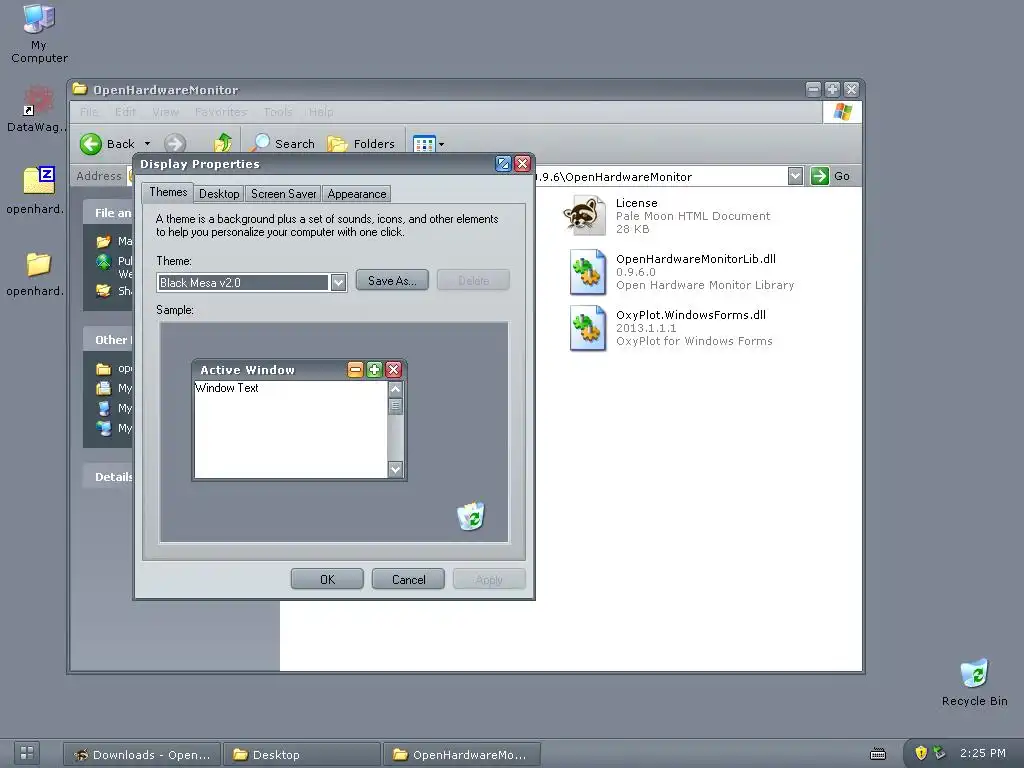Open the Edit menu in Explorer

pos(125,112)
